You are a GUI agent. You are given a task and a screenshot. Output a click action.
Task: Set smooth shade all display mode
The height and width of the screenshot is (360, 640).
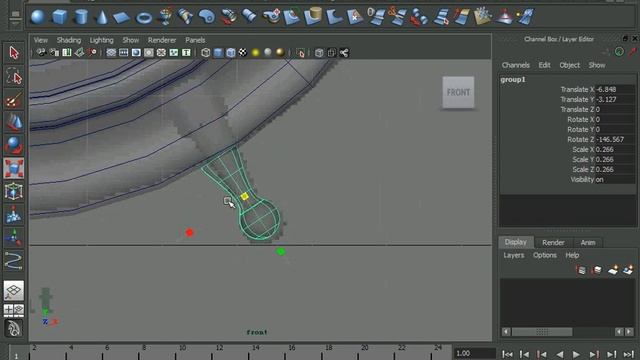(218, 53)
